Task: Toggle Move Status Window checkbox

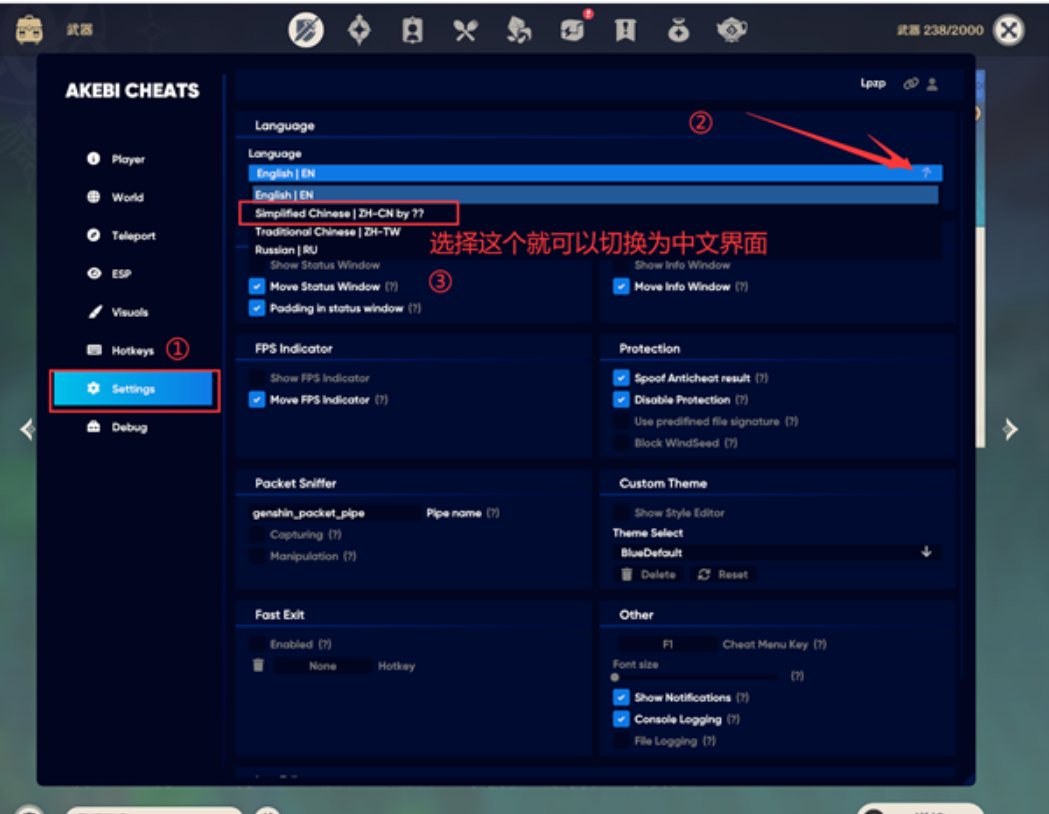Action: 257,286
